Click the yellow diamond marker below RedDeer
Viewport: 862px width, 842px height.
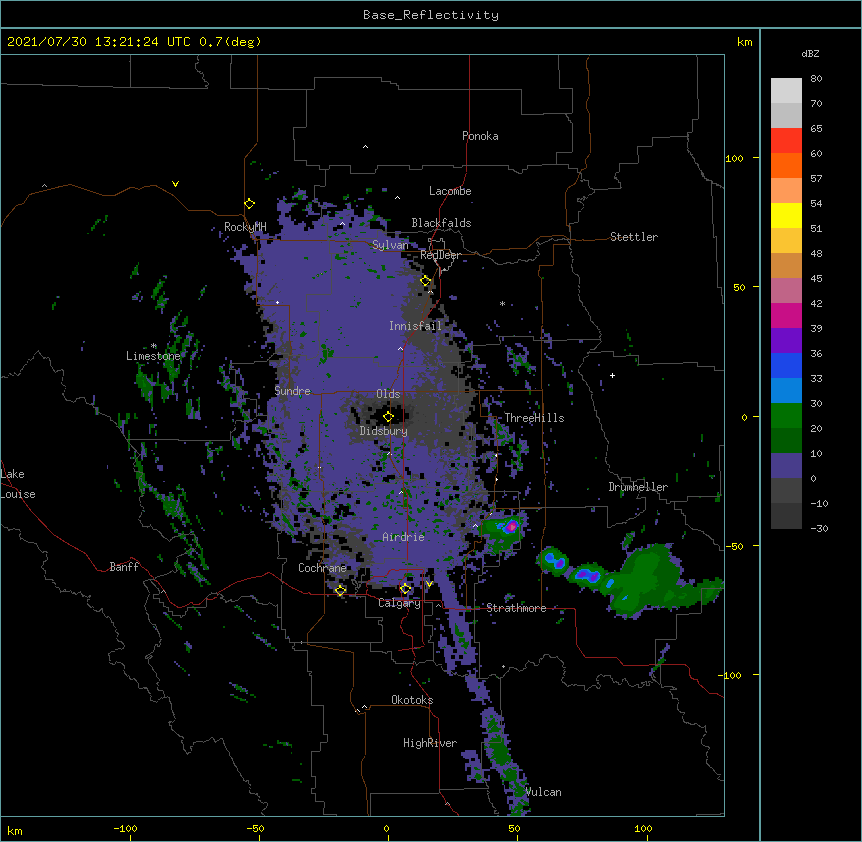426,281
